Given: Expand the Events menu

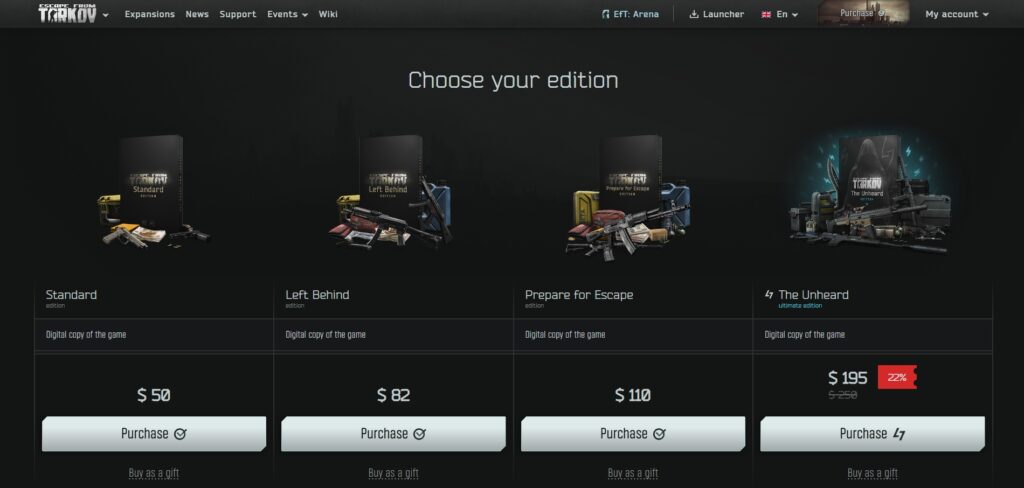Looking at the screenshot, I should click(287, 14).
